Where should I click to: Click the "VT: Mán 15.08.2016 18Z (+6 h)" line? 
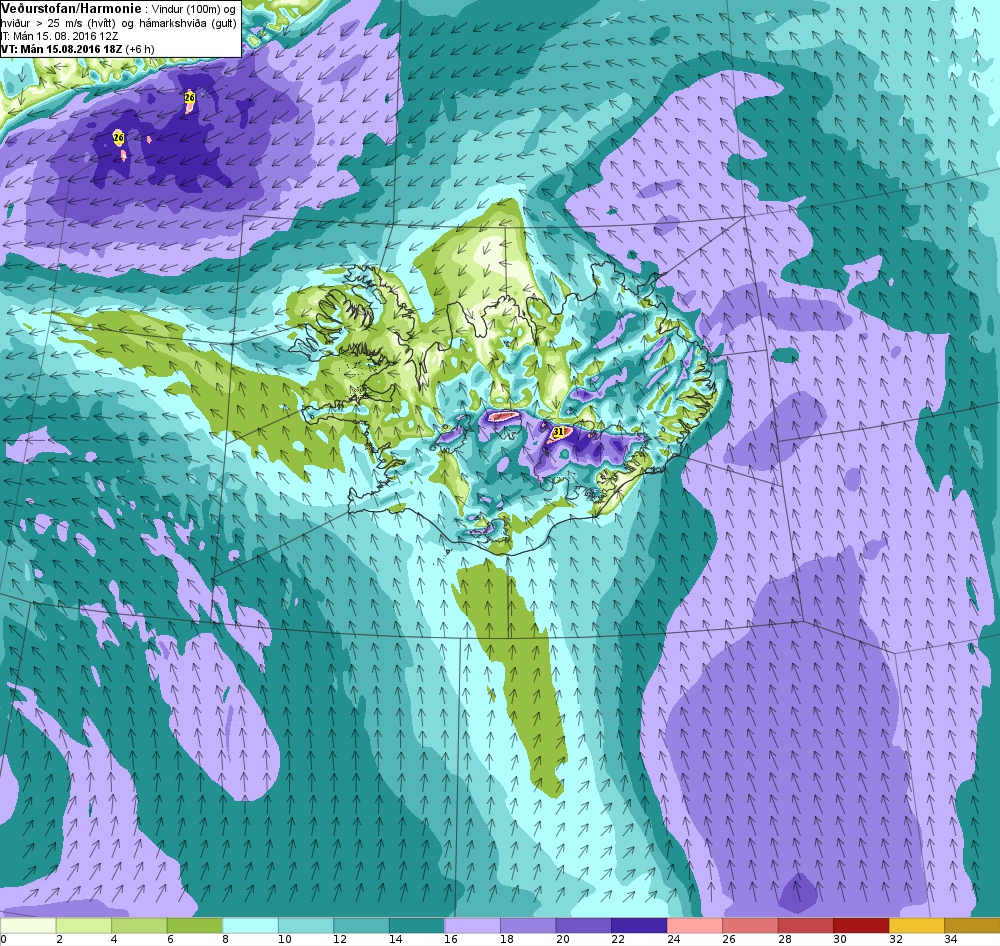click(x=78, y=49)
